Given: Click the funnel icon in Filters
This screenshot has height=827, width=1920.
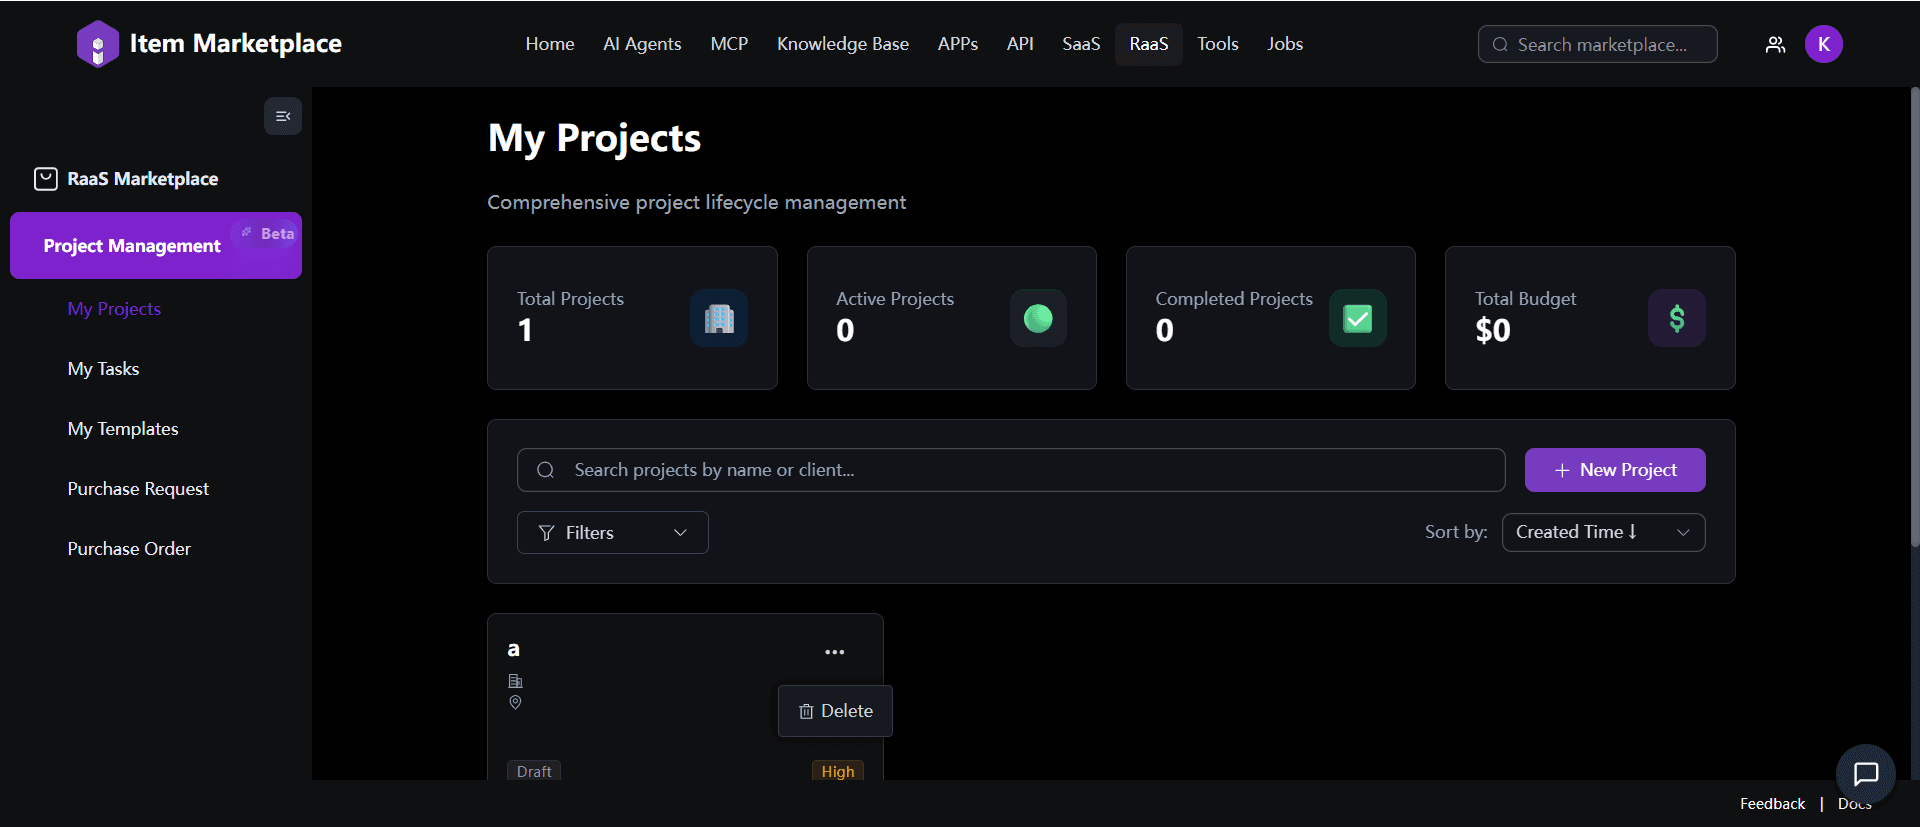Looking at the screenshot, I should pos(546,533).
